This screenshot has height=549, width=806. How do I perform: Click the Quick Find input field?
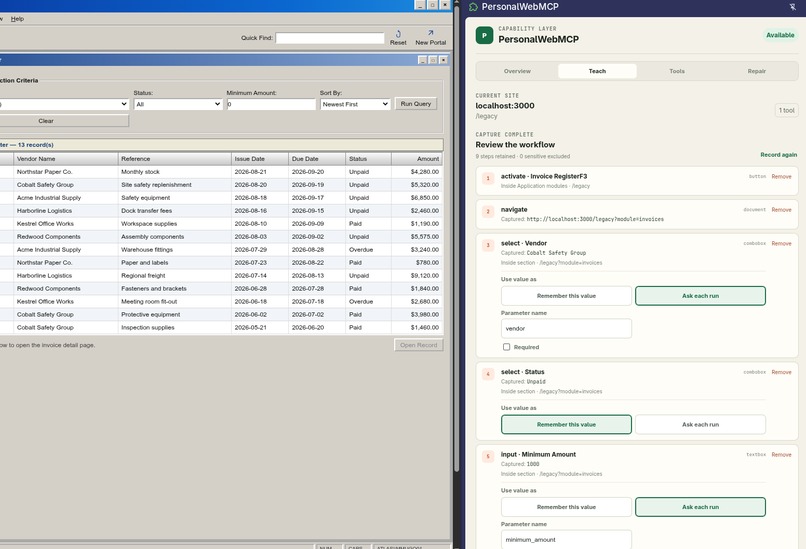pos(329,38)
